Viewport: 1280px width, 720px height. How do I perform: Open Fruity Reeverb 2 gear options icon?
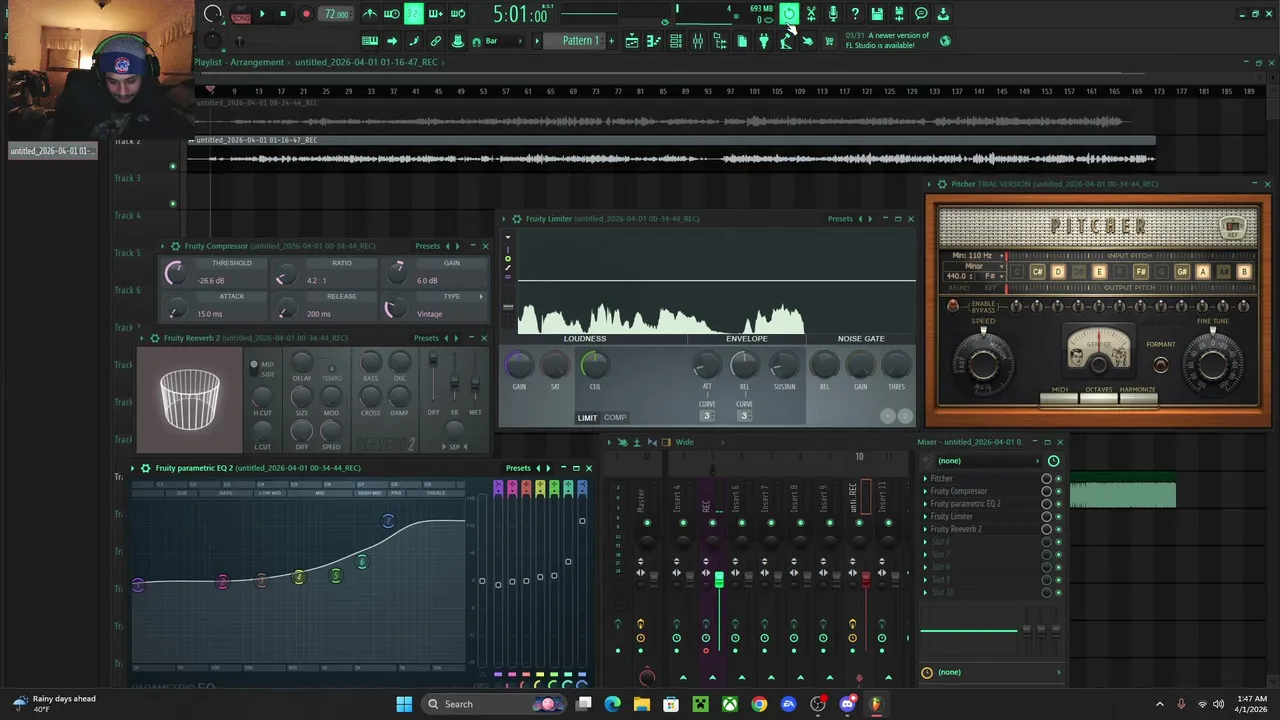154,338
